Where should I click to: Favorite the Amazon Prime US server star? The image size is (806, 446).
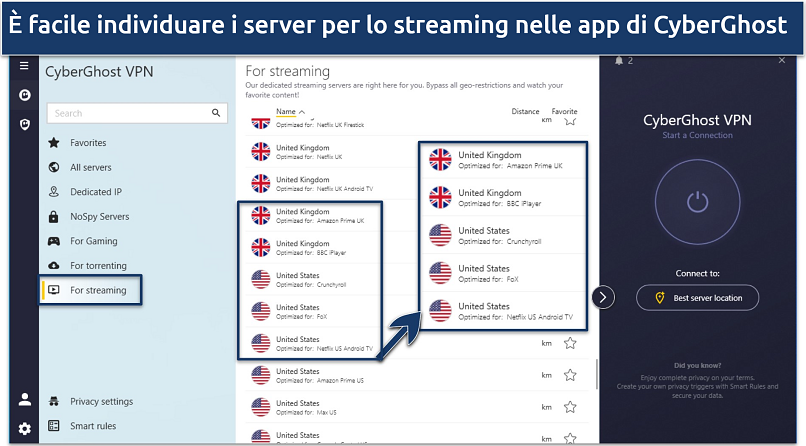[x=570, y=376]
